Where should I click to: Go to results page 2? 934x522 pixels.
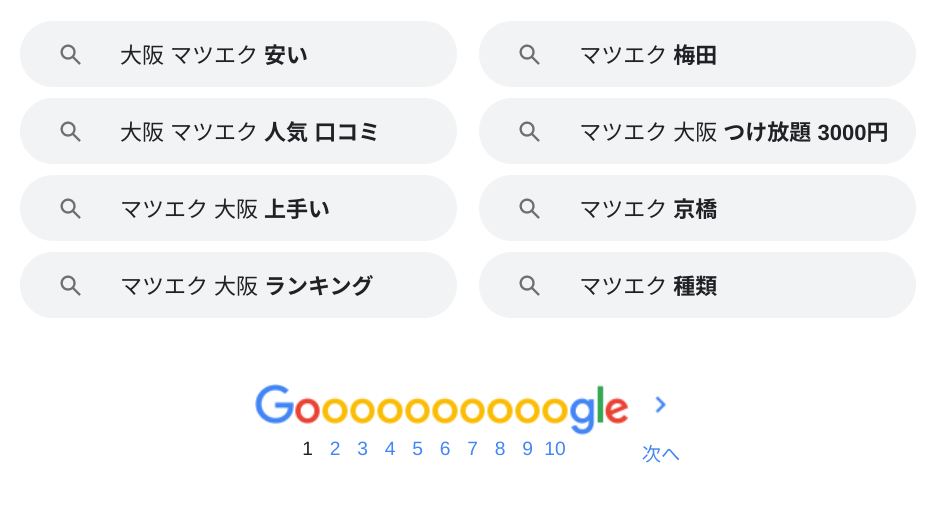(335, 449)
